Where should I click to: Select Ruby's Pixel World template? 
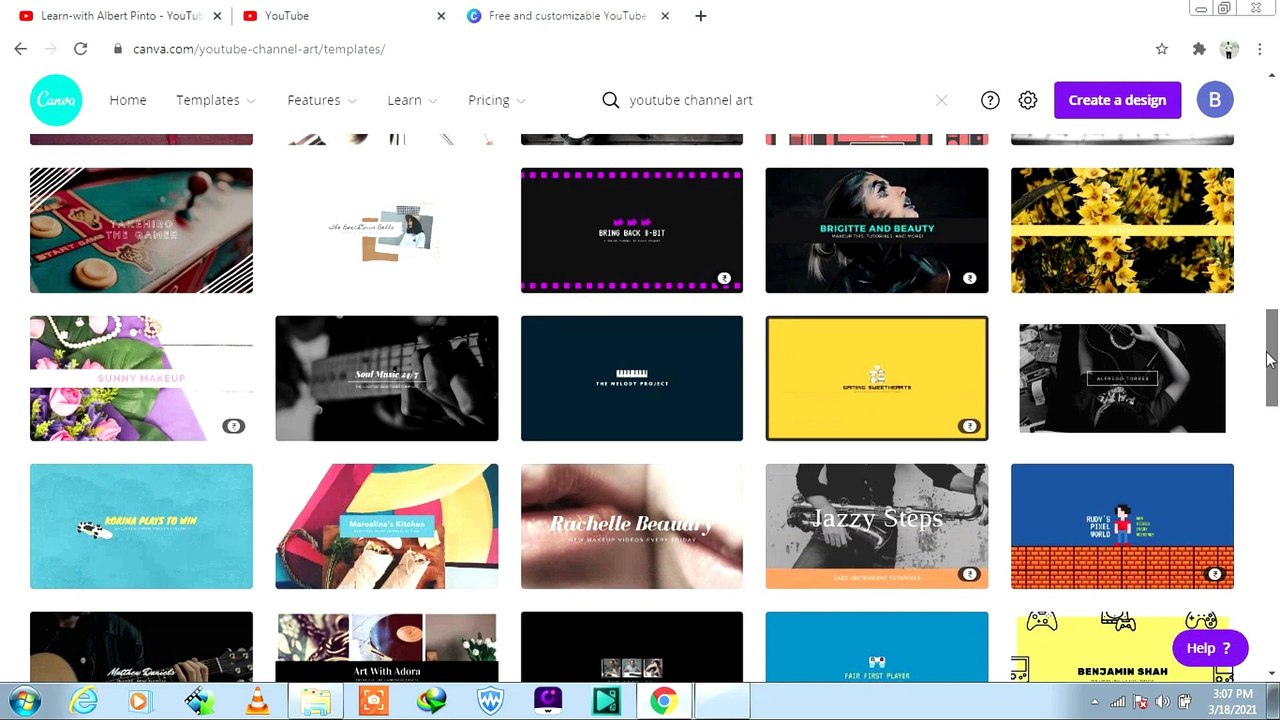(1122, 526)
